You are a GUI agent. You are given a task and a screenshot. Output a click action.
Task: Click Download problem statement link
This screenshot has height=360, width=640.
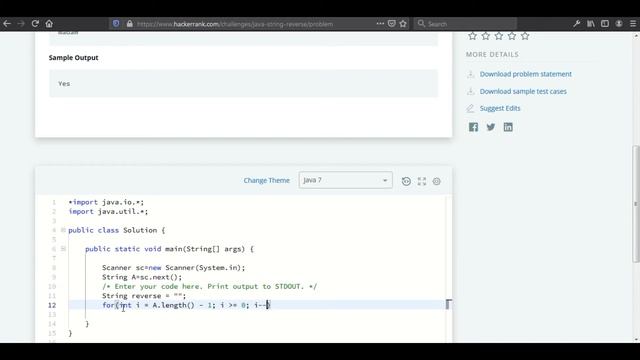coord(526,74)
